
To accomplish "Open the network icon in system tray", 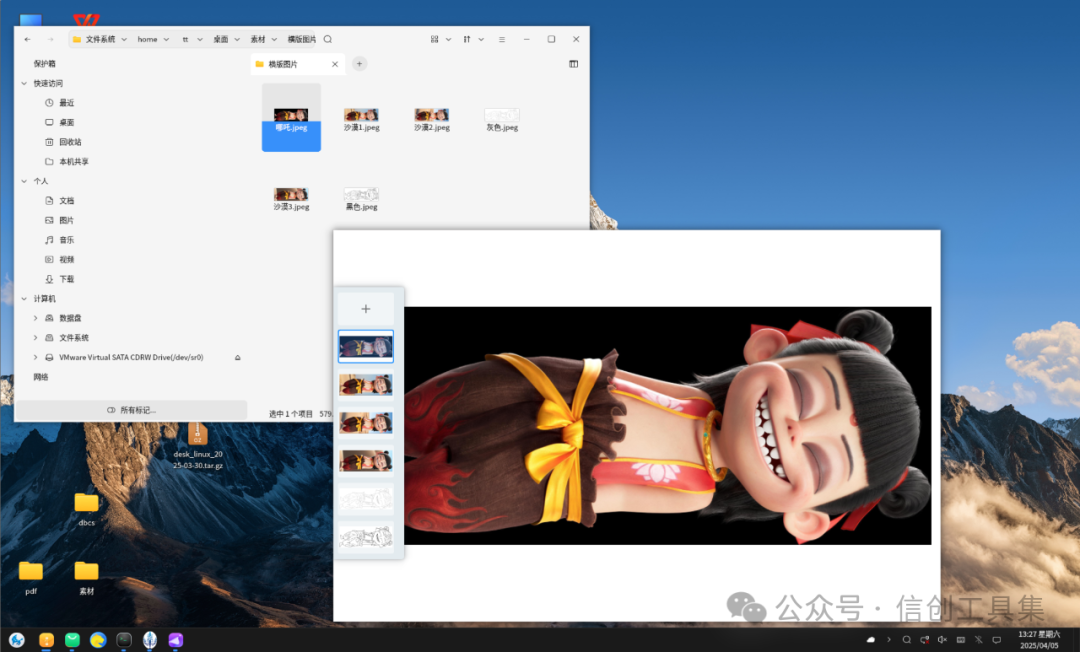I will click(x=924, y=640).
